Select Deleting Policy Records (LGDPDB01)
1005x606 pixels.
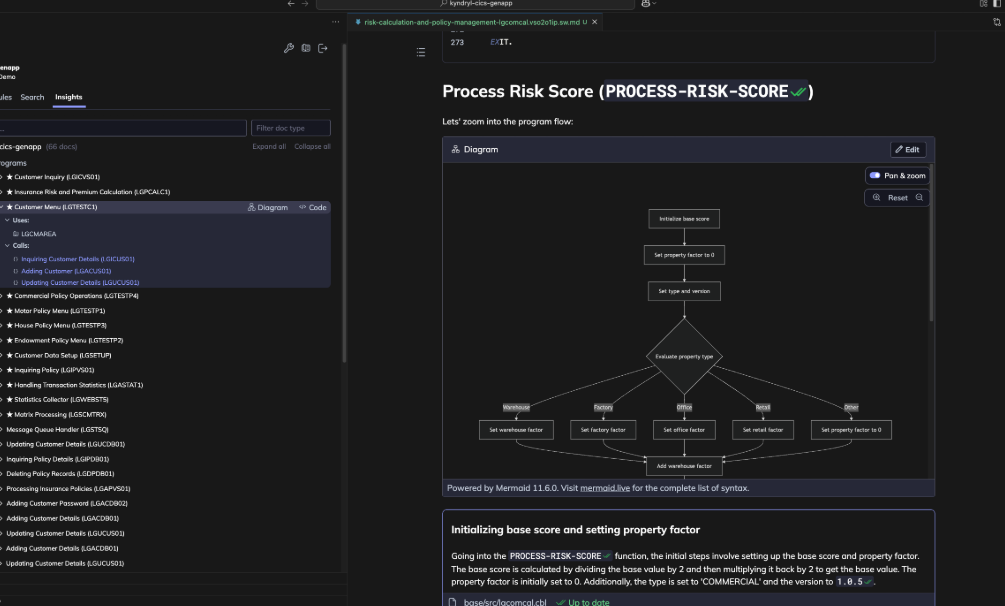pyautogui.click(x=60, y=474)
